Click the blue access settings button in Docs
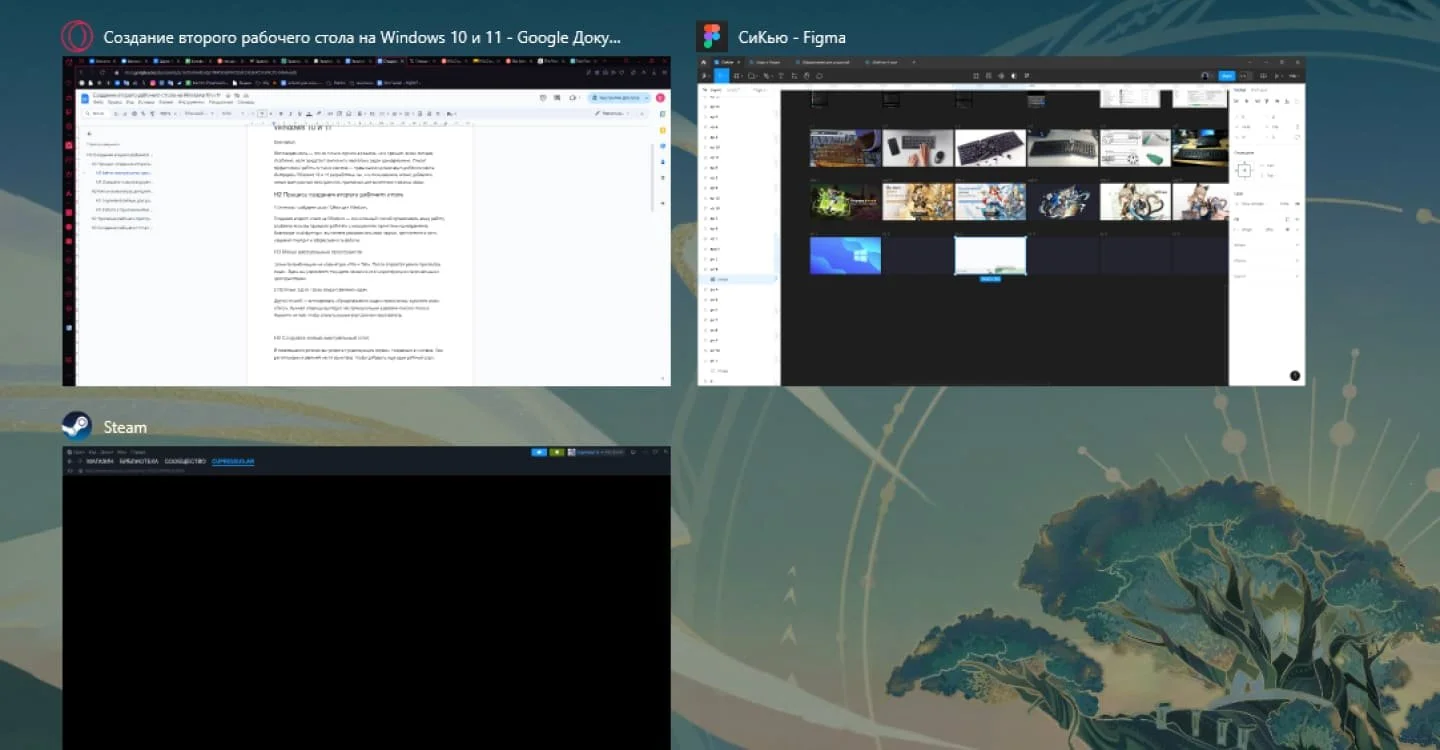Image resolution: width=1440 pixels, height=750 pixels. tap(618, 98)
